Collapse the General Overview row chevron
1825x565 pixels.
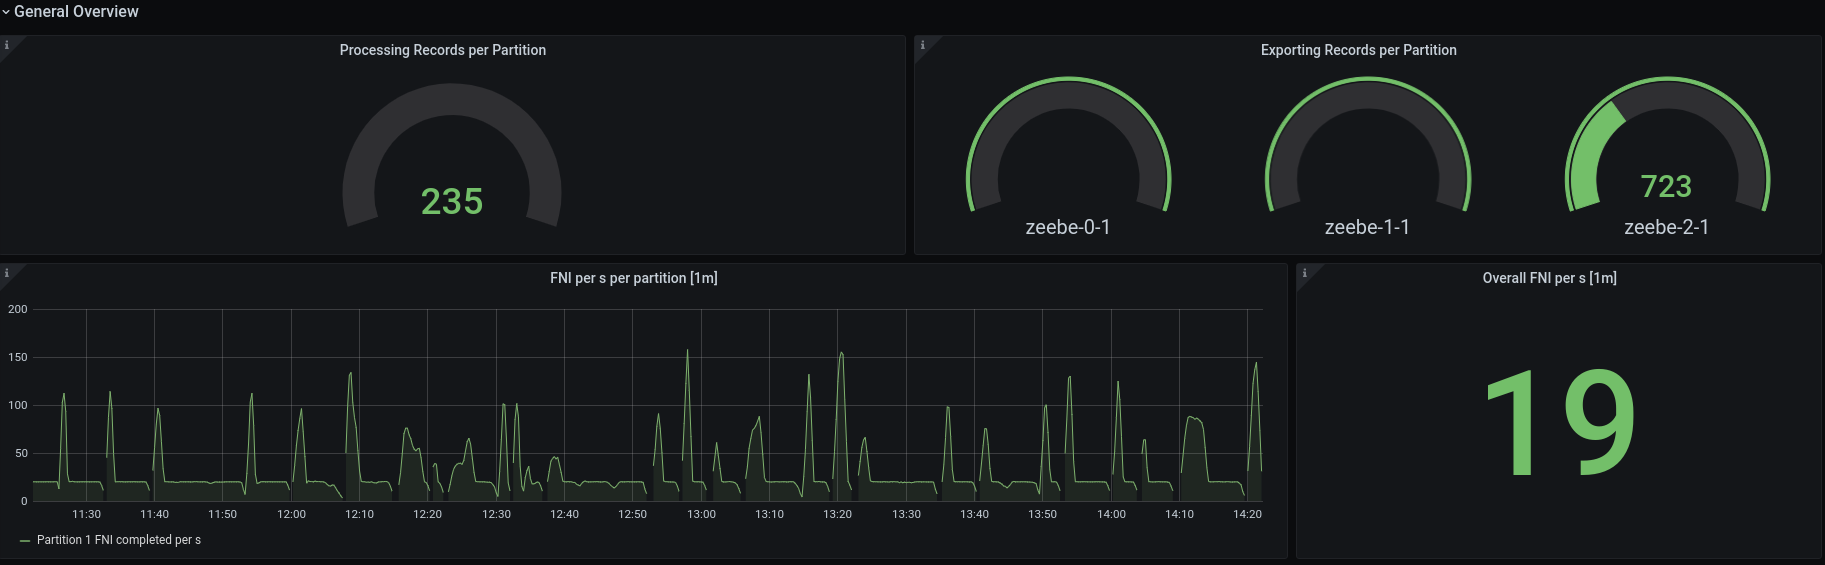(6, 12)
